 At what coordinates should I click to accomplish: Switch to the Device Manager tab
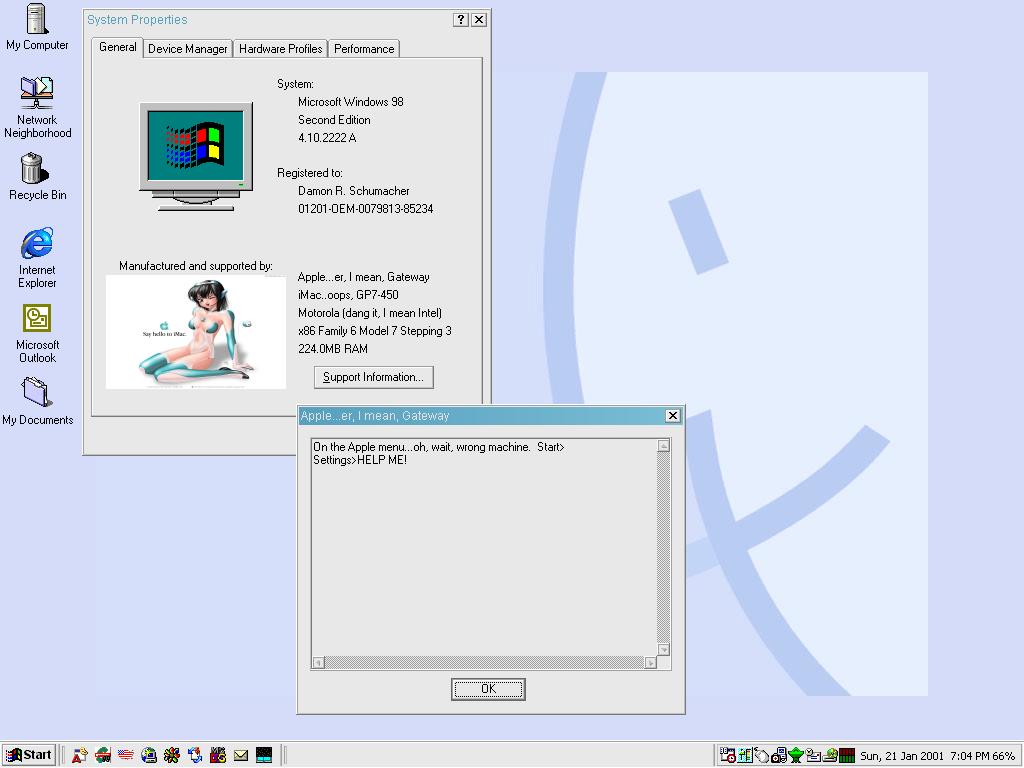click(187, 48)
